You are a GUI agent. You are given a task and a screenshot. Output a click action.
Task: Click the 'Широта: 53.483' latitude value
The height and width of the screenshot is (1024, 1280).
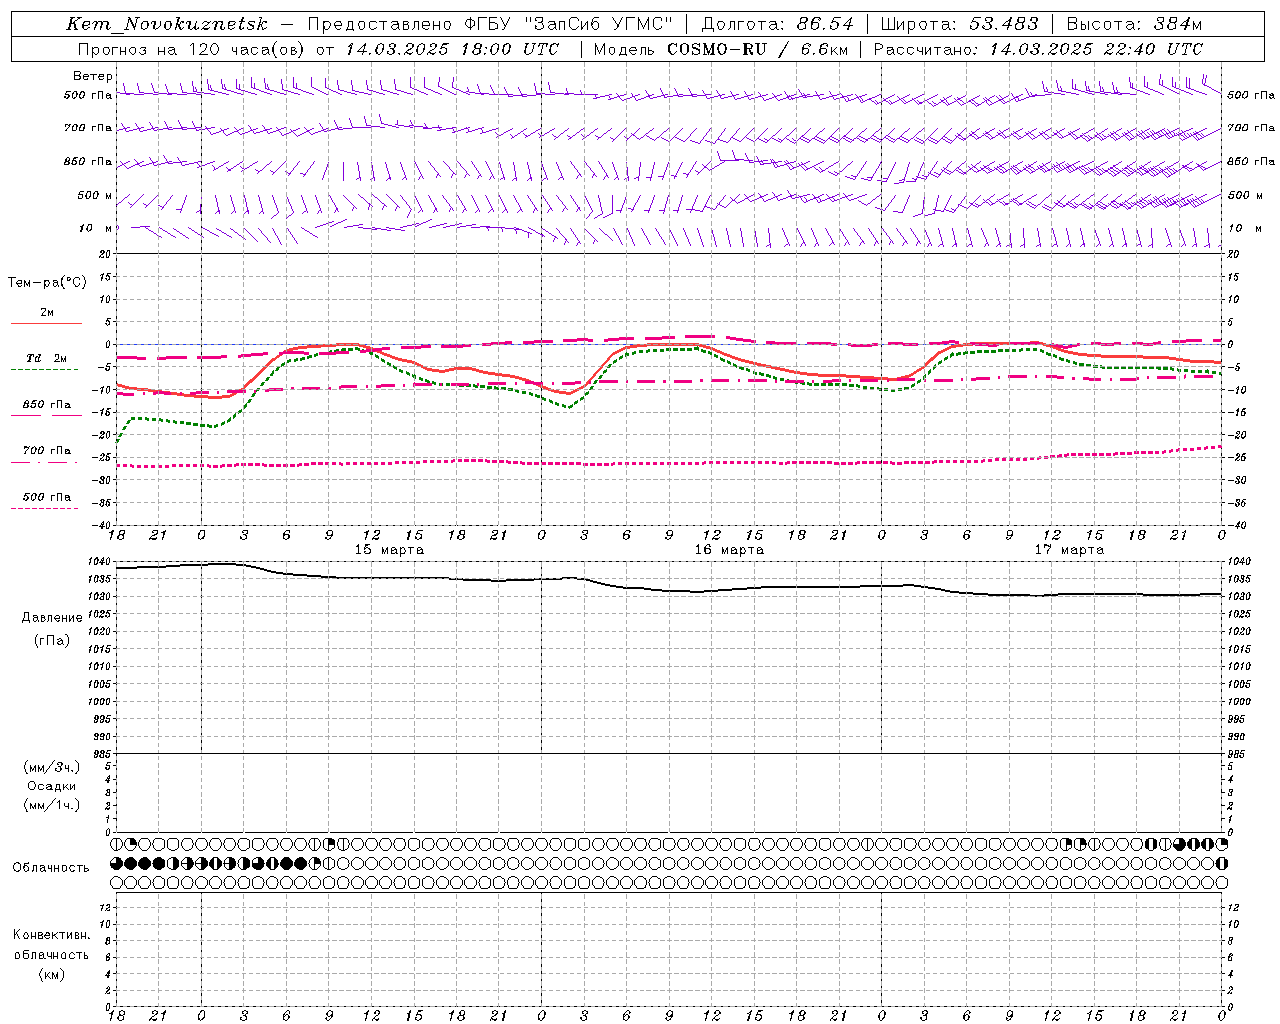pyautogui.click(x=960, y=24)
